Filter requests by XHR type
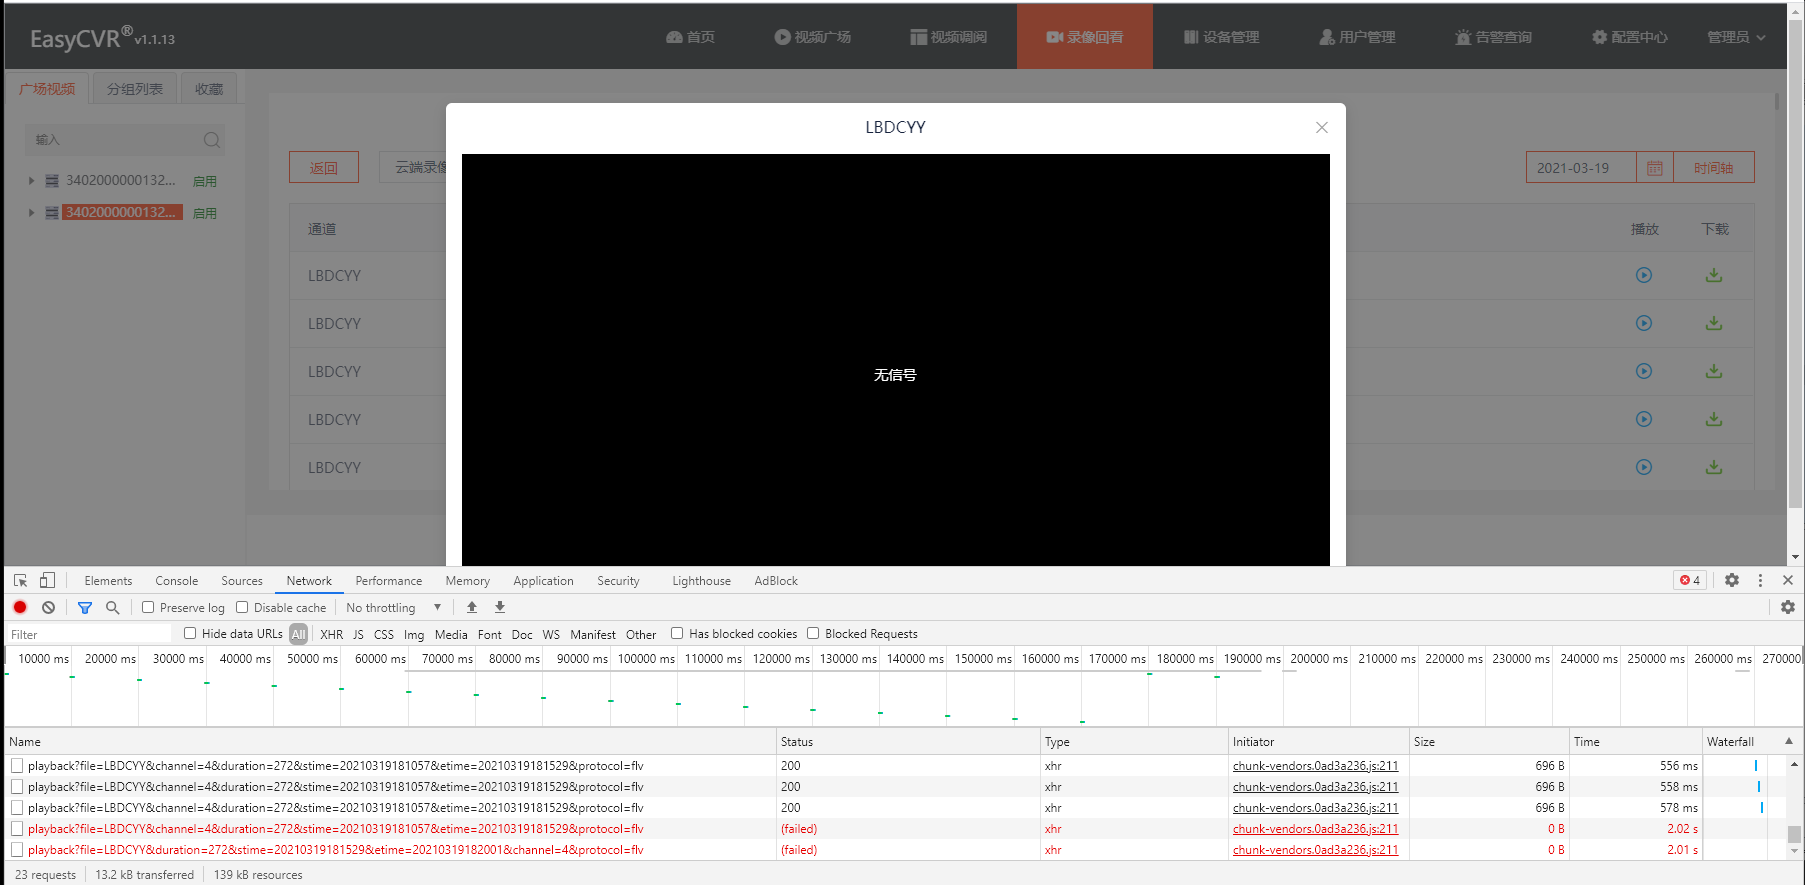Screen dimensions: 1805x885 pos(332,634)
